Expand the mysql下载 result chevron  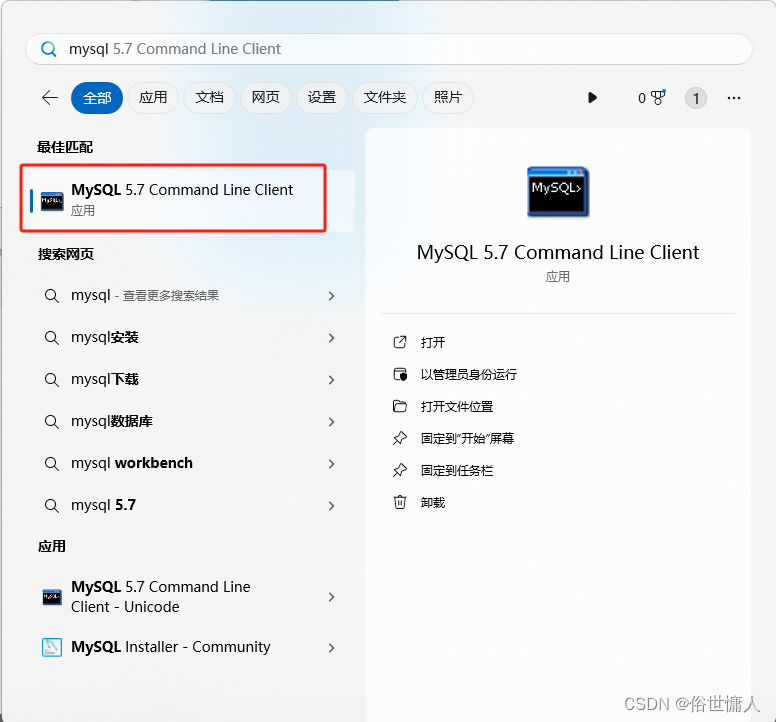point(332,380)
